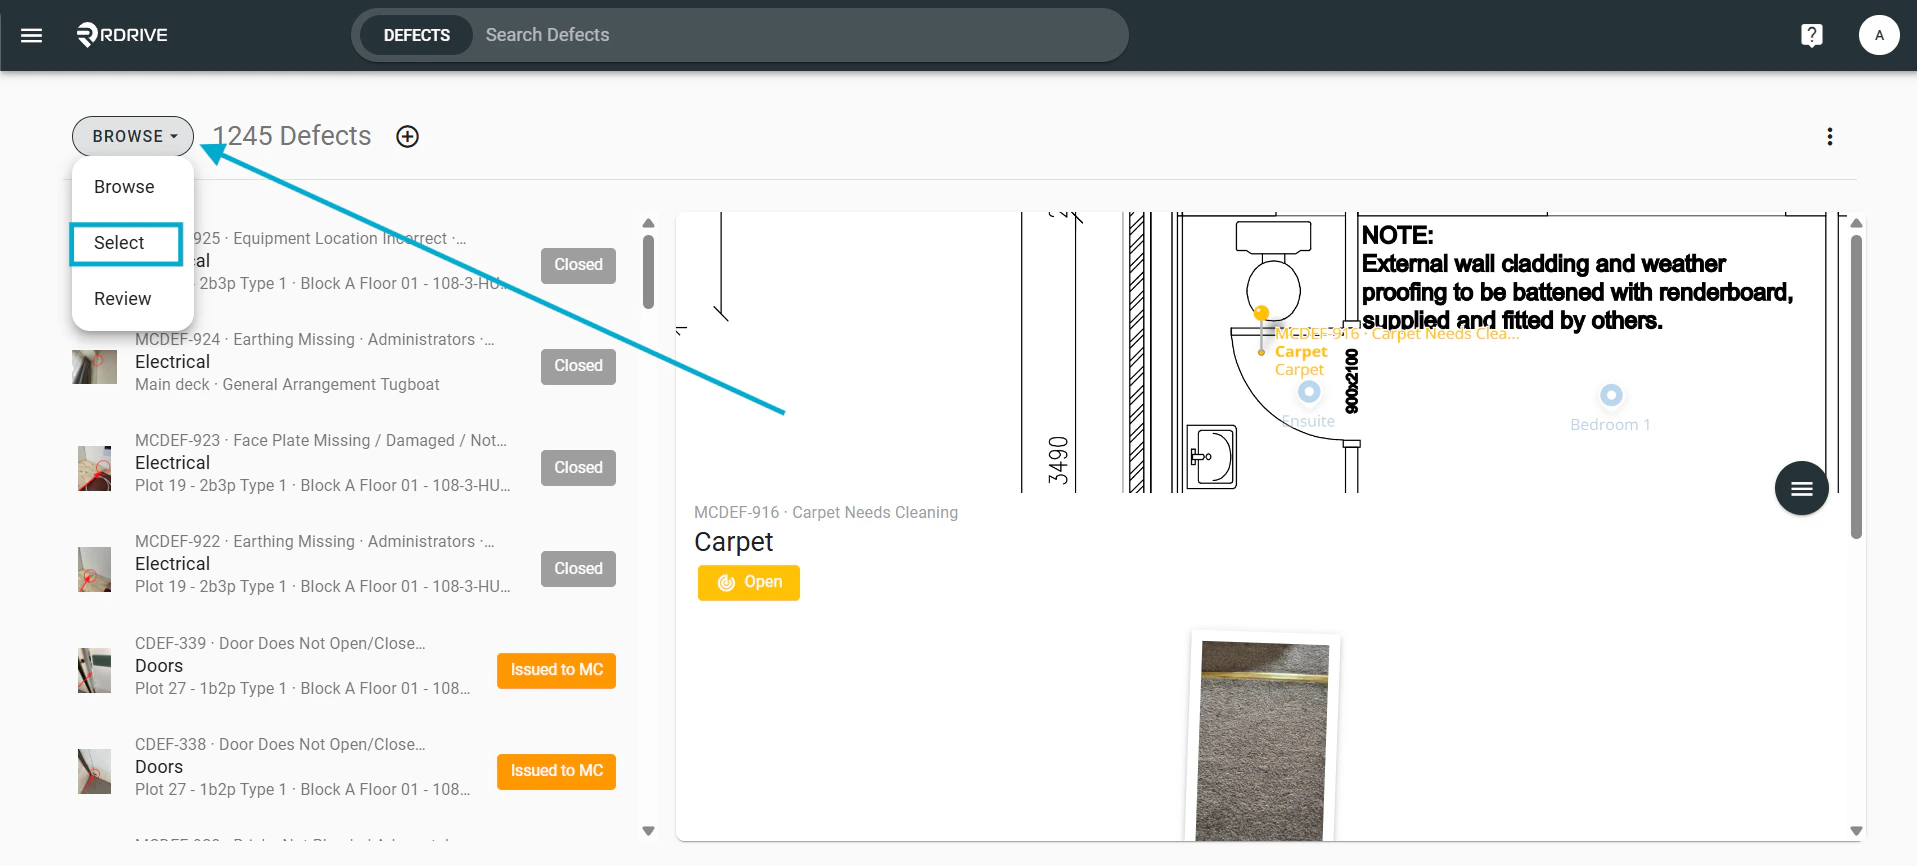Select CDEF-338 Door Does Not Open/Close text

[280, 745]
